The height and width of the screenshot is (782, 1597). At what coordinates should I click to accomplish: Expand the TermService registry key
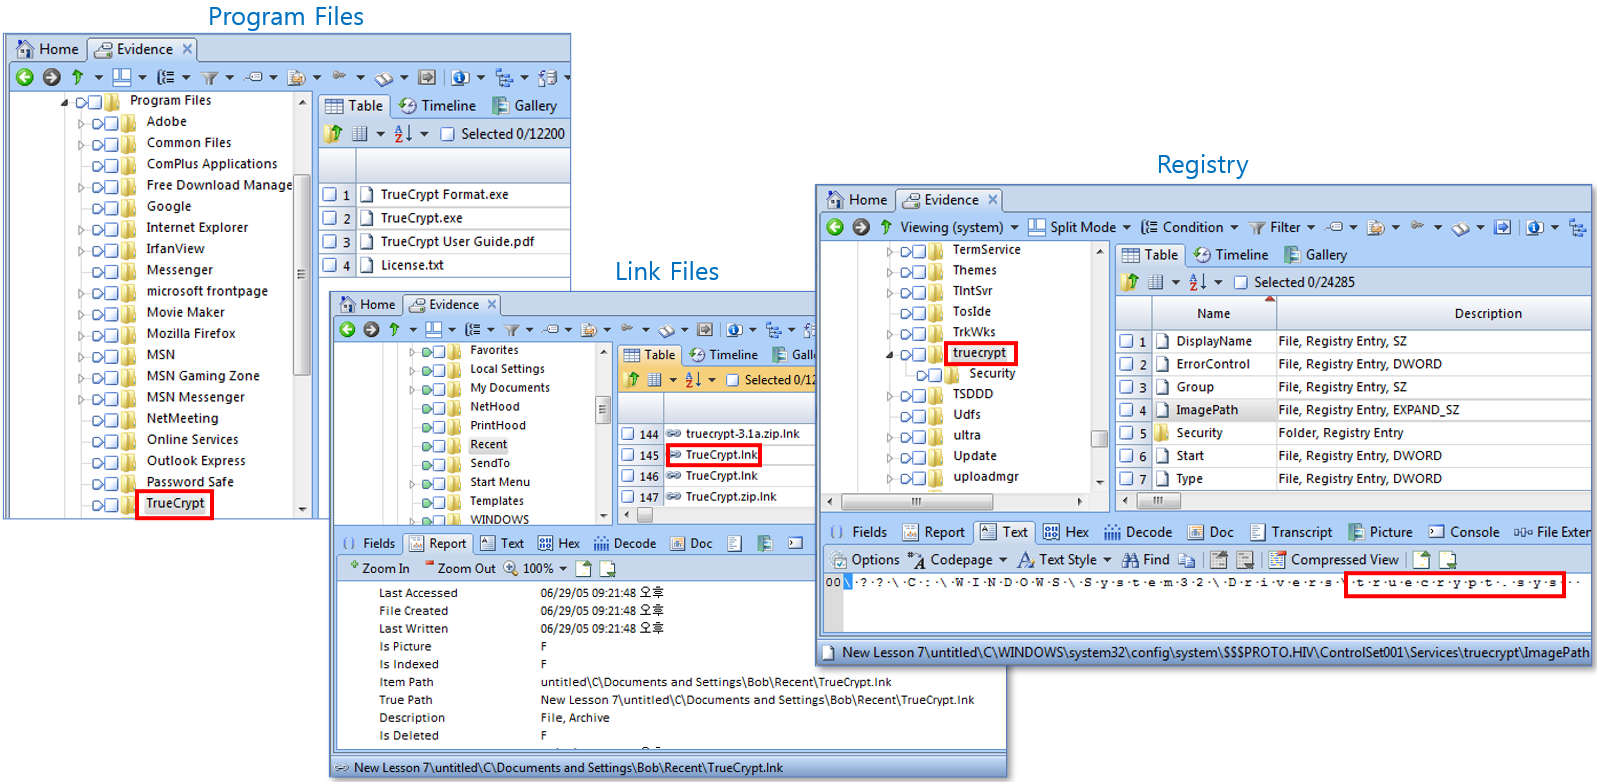[x=889, y=251]
